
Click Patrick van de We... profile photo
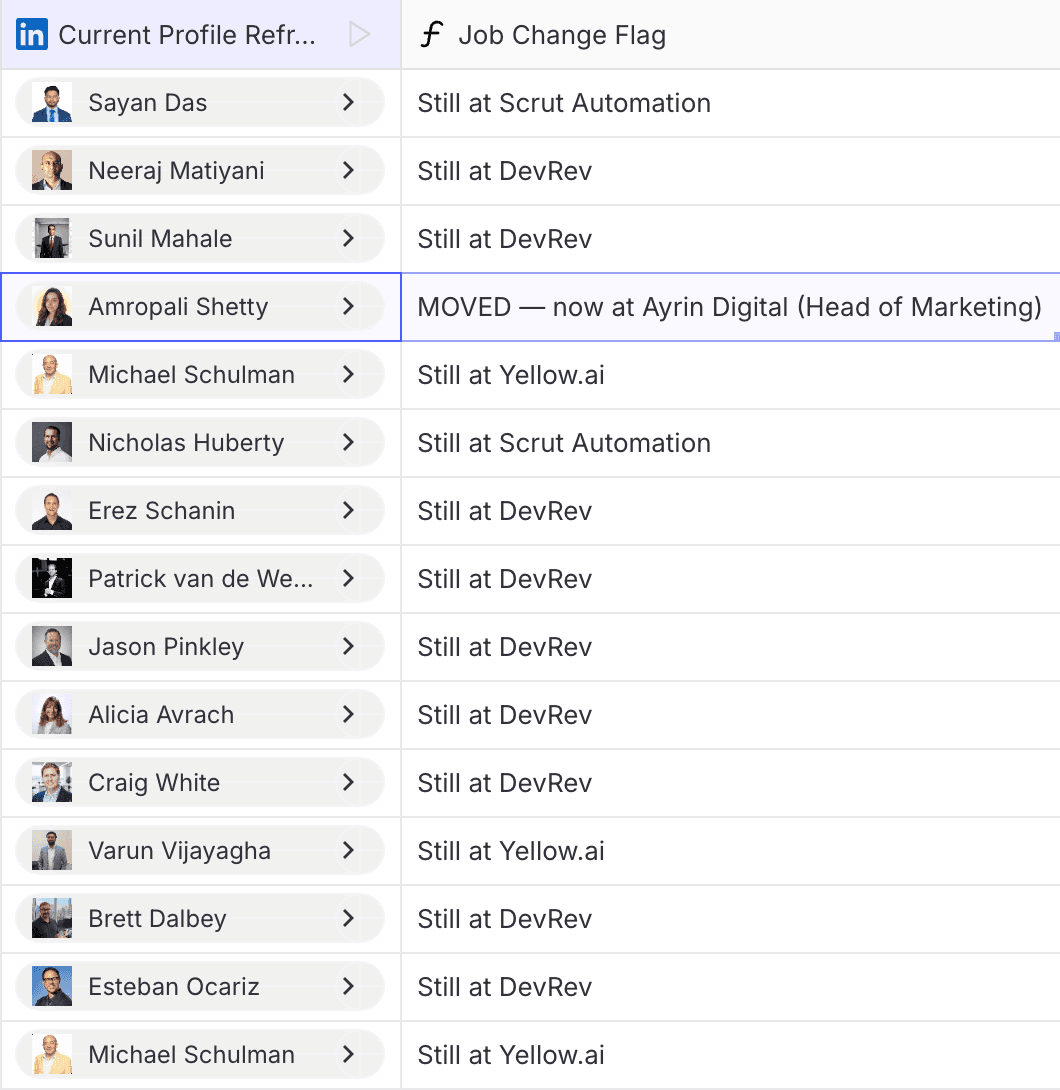coord(52,578)
